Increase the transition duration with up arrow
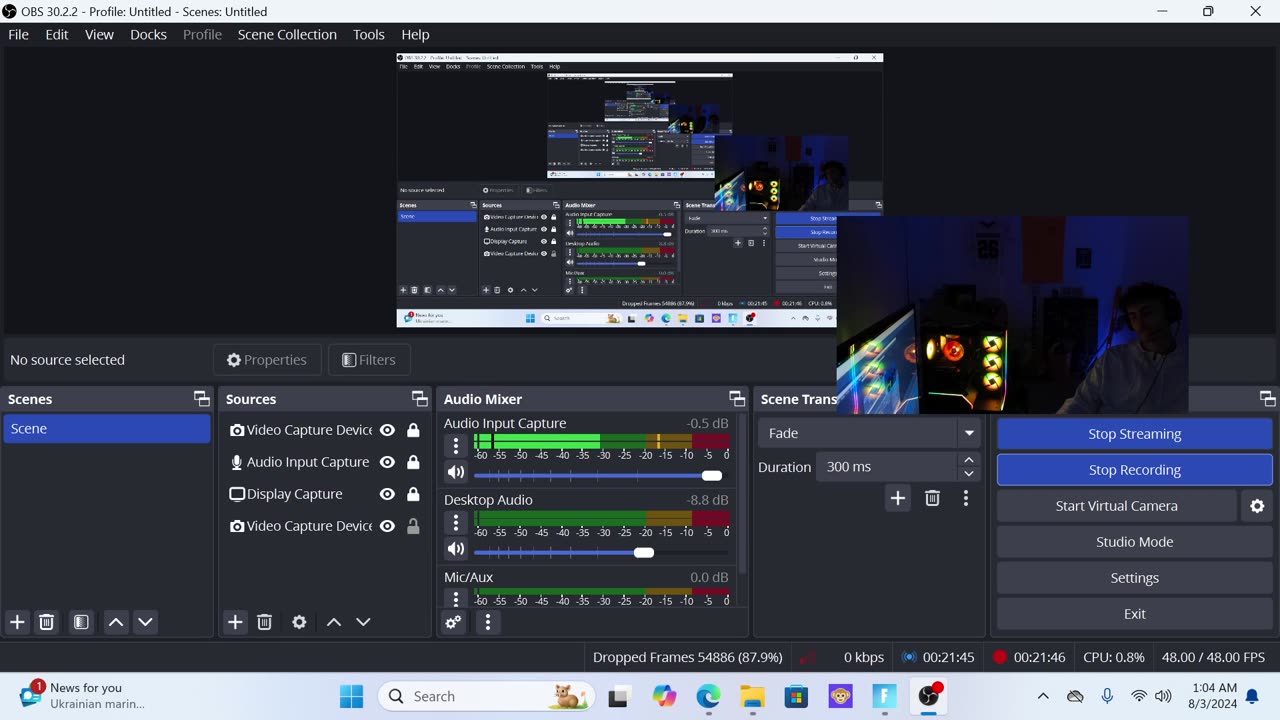 (968, 460)
